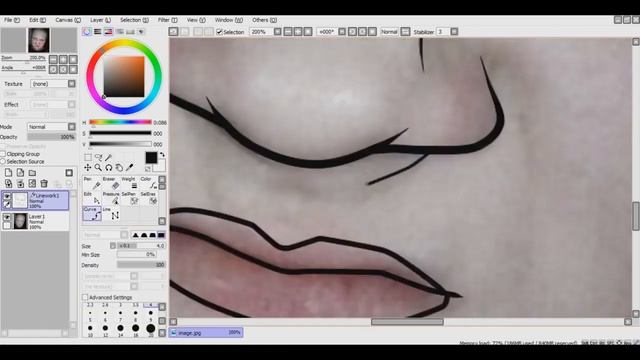Switch to the image.jpg canvas tab

pos(206,333)
